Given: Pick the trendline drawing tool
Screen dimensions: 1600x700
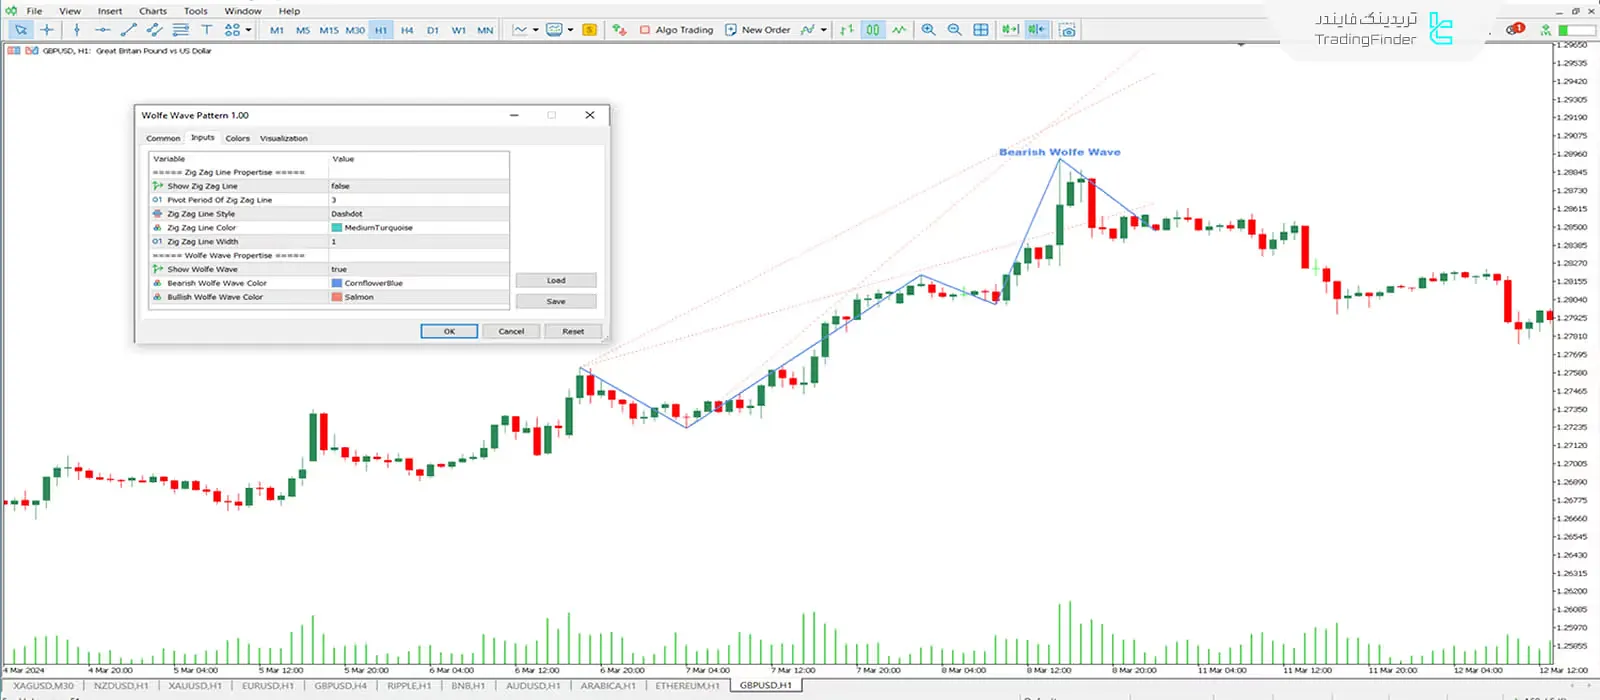Looking at the screenshot, I should point(128,30).
